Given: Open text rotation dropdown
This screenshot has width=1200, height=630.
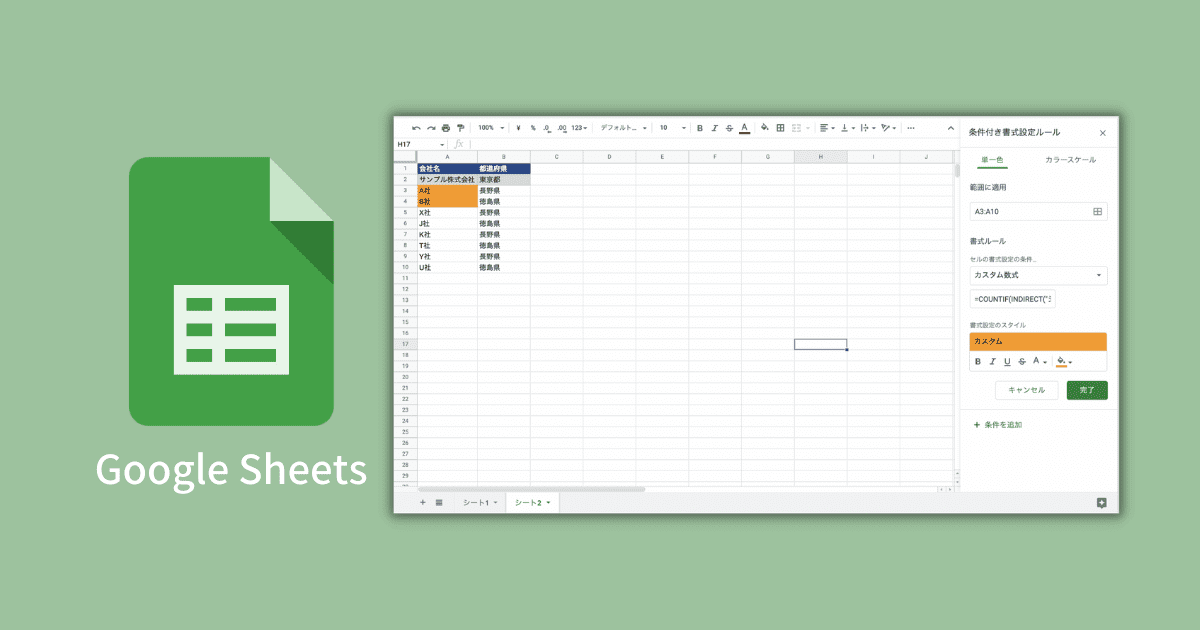Looking at the screenshot, I should (x=888, y=128).
